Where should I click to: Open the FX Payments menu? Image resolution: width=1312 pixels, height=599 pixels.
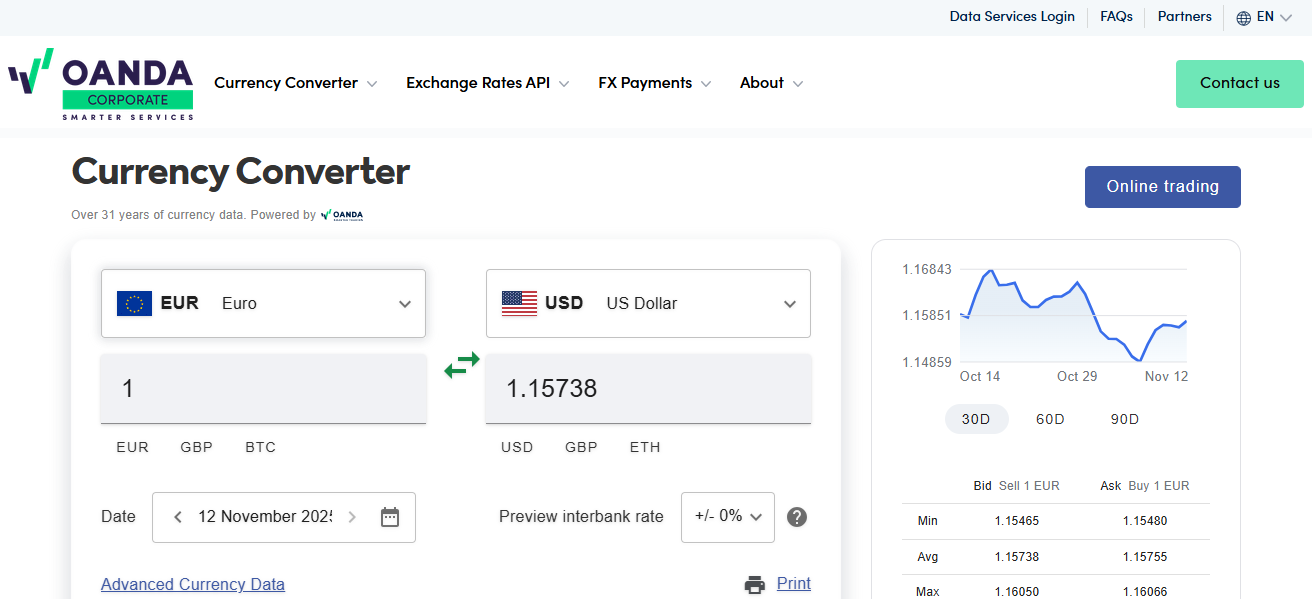coord(654,83)
